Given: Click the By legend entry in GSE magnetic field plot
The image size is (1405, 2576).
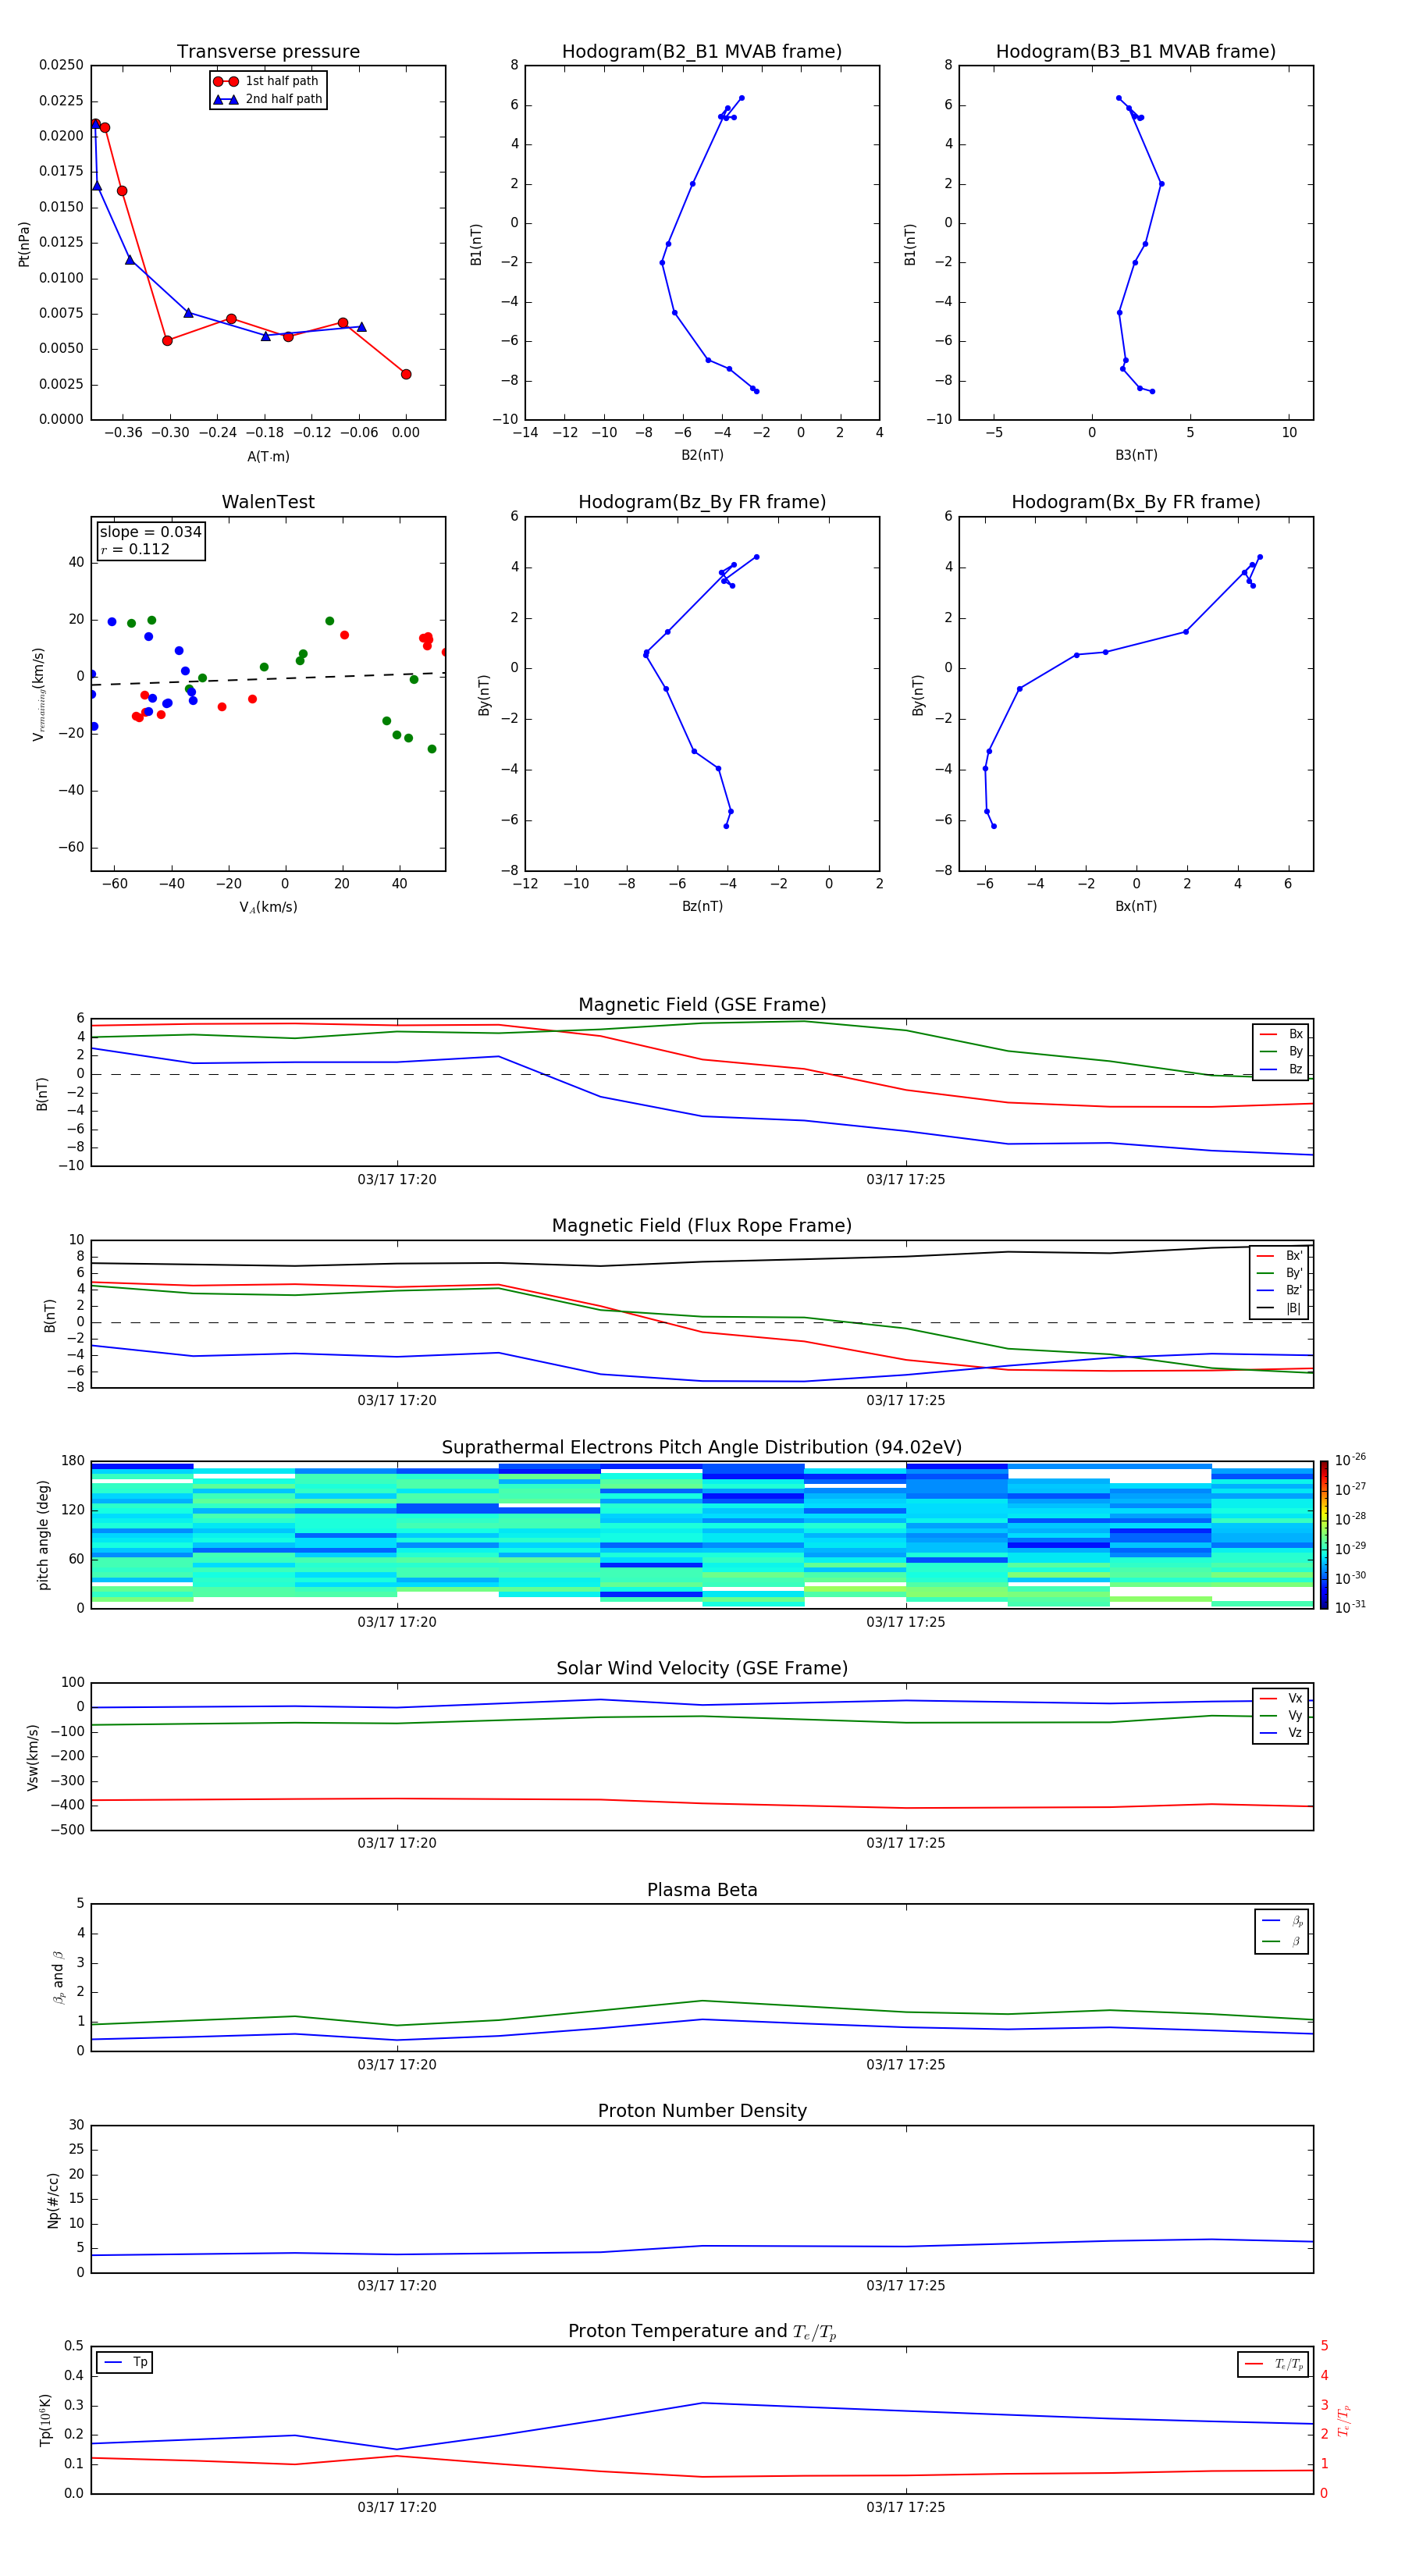Looking at the screenshot, I should (1281, 1051).
